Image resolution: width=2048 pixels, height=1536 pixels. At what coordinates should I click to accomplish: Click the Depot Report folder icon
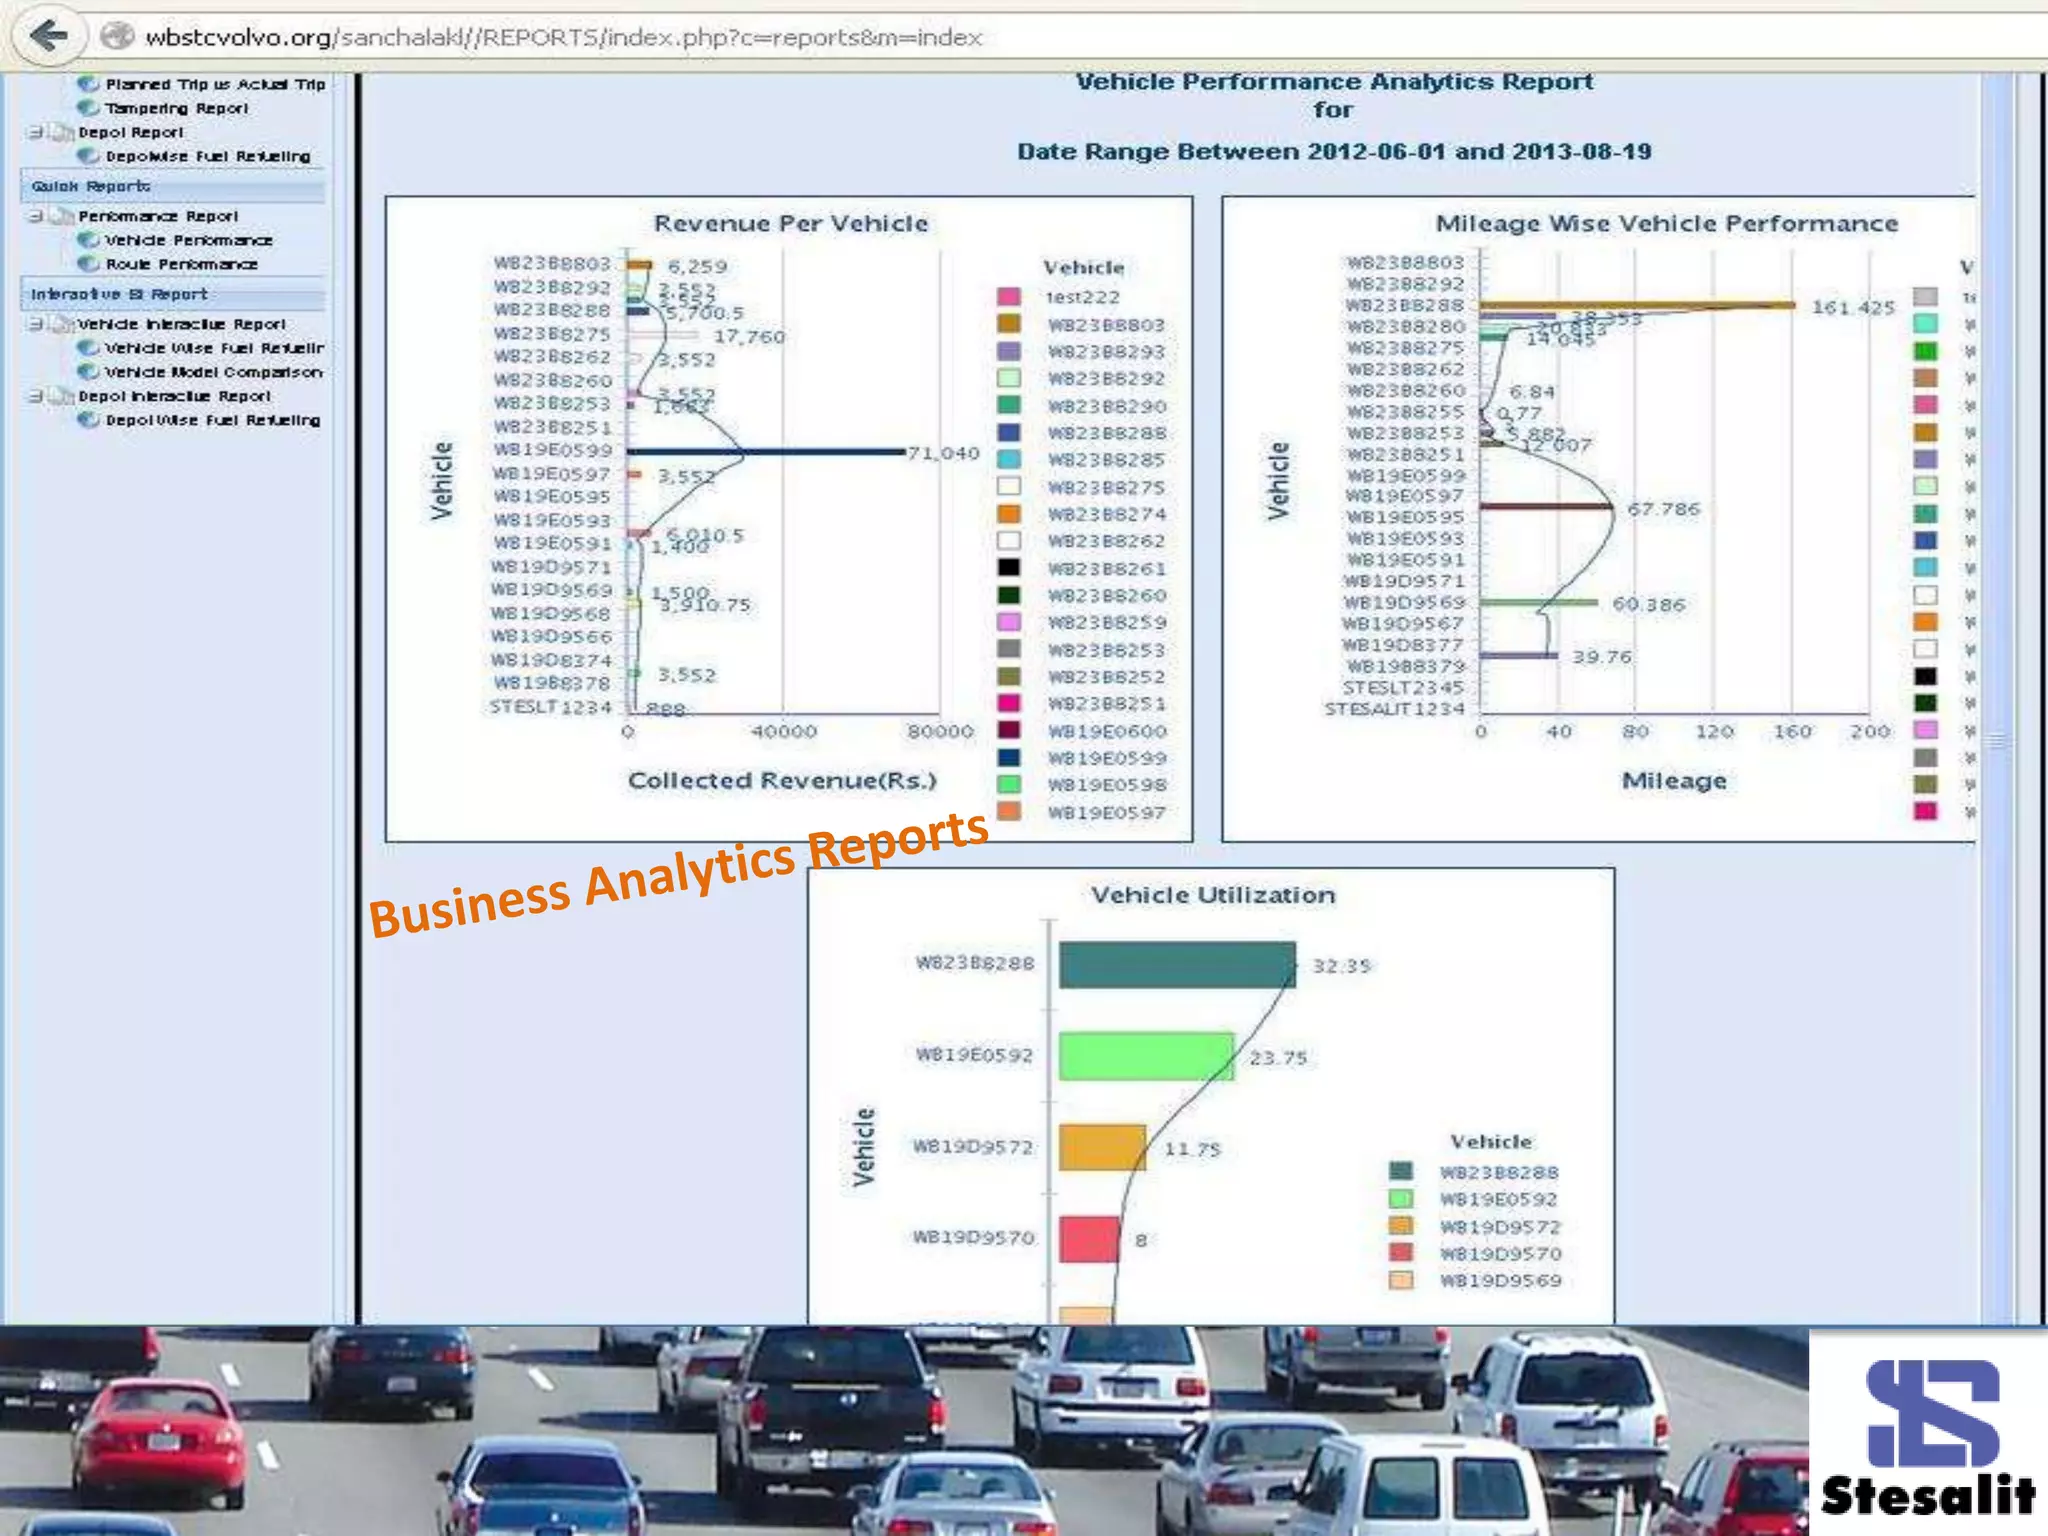click(x=63, y=133)
